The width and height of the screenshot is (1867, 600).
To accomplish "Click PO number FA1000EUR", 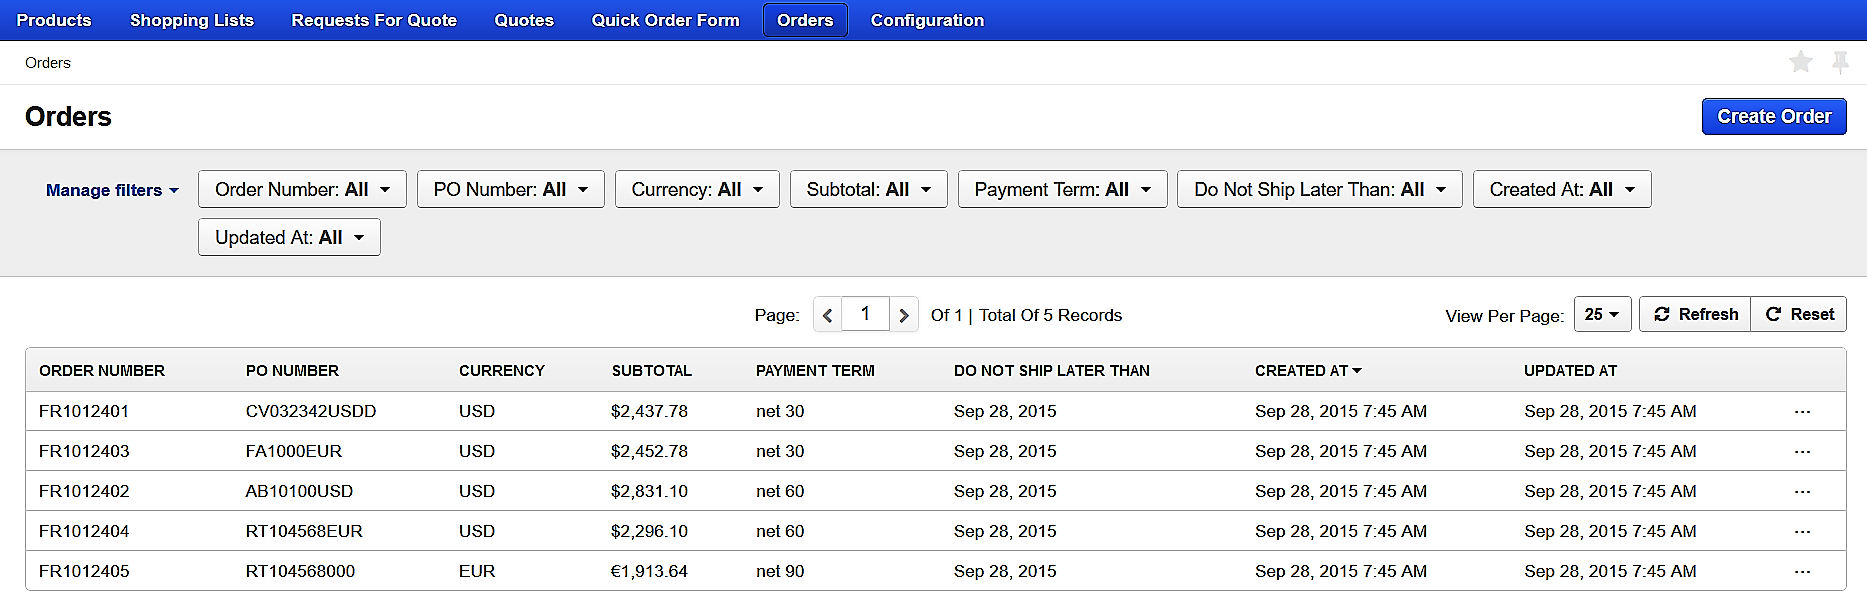I will [x=294, y=452].
